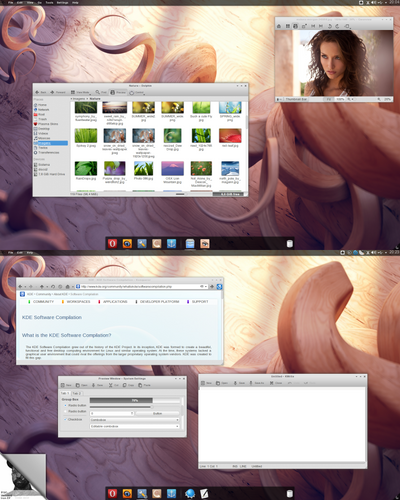Toggle the Preview button in Dolphin
Screen dimensions: 400x500
click(x=118, y=92)
